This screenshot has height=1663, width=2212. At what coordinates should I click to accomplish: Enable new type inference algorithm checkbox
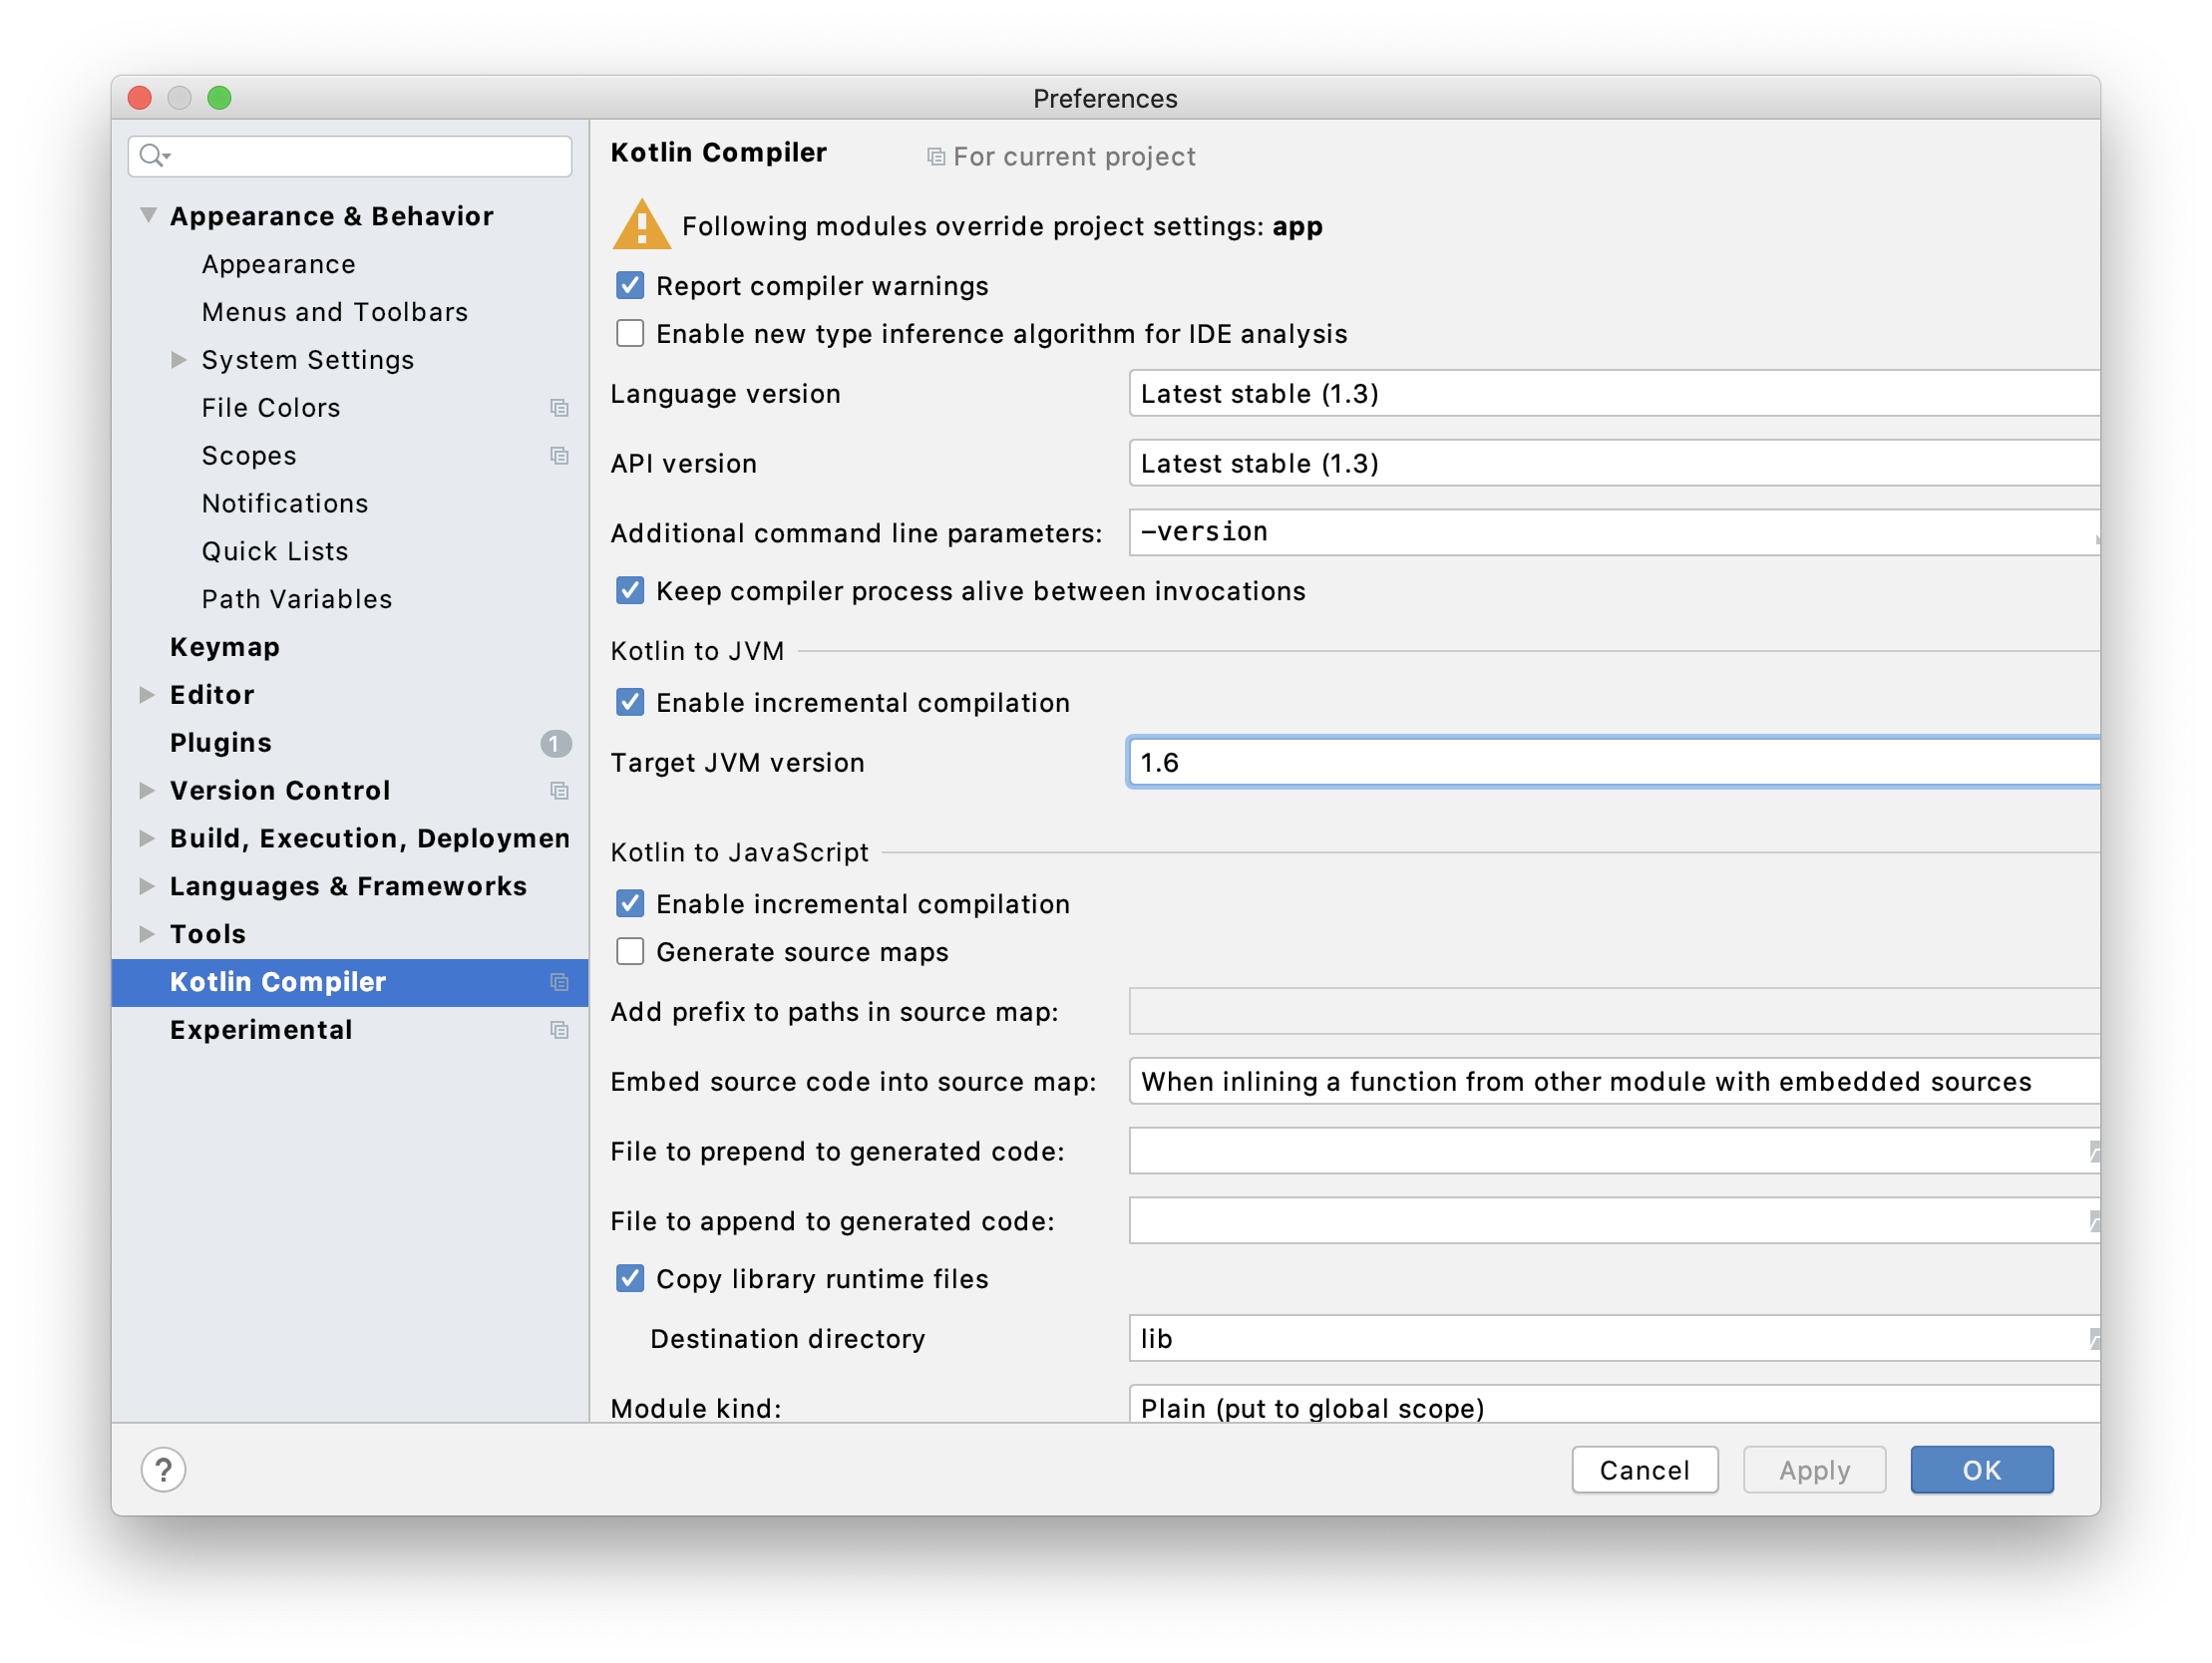click(x=630, y=334)
